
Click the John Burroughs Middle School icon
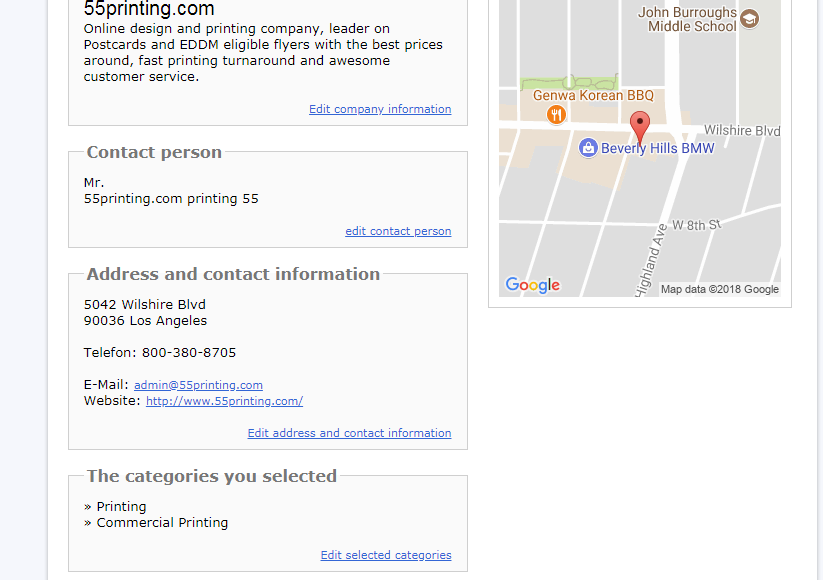pos(749,19)
